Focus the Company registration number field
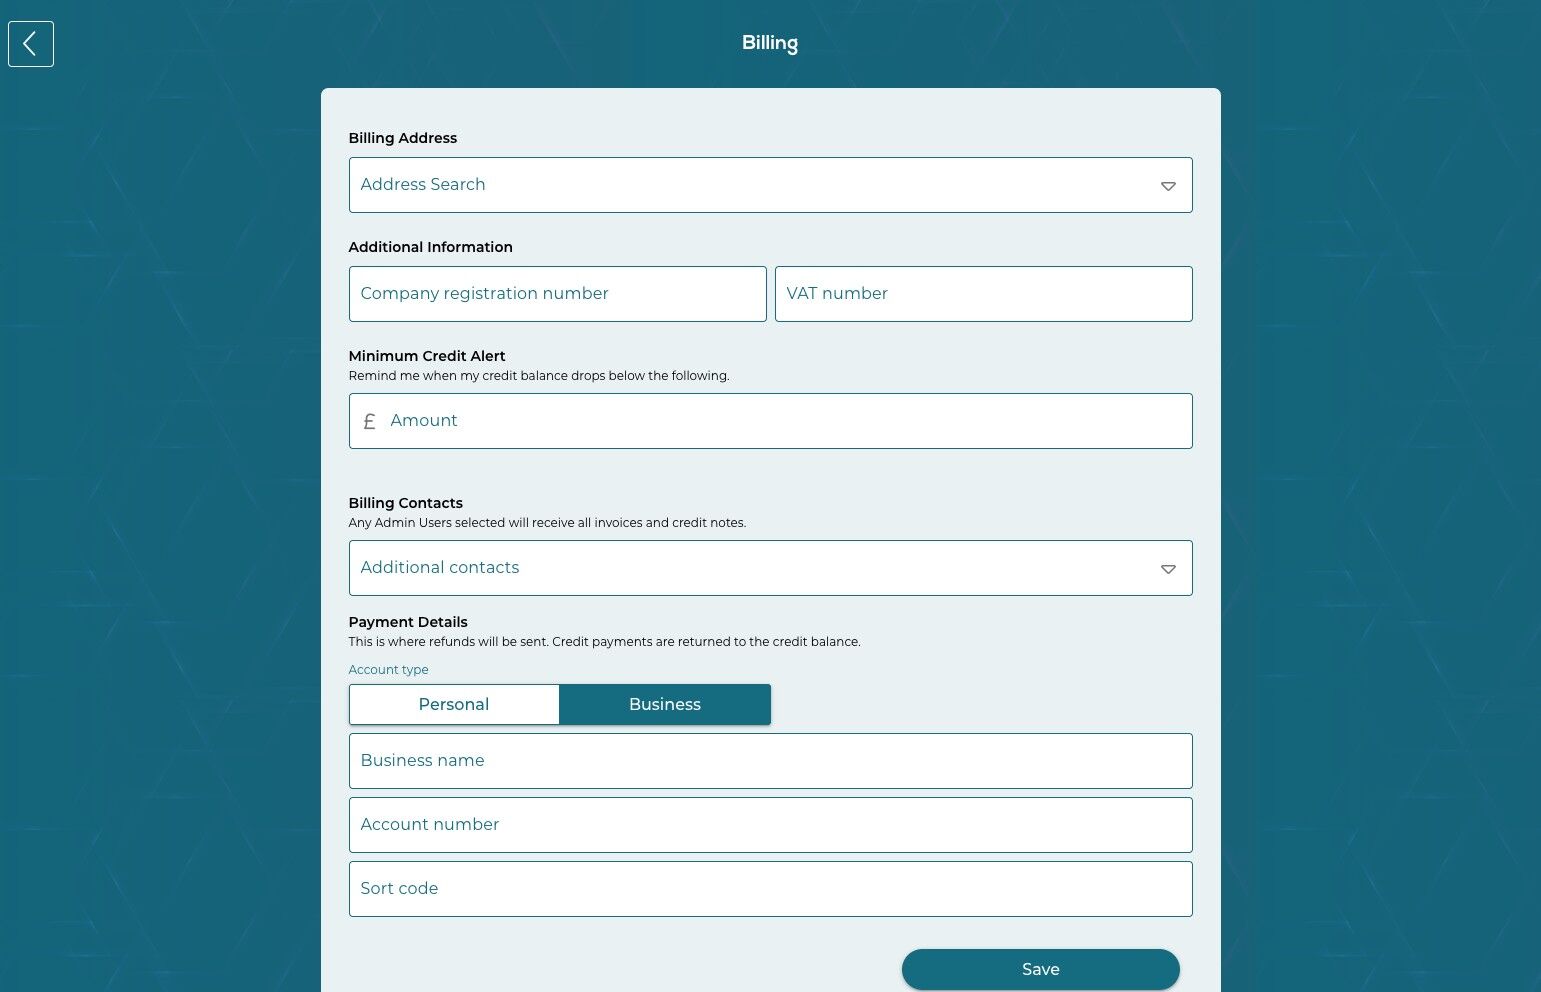1541x992 pixels. pos(557,294)
